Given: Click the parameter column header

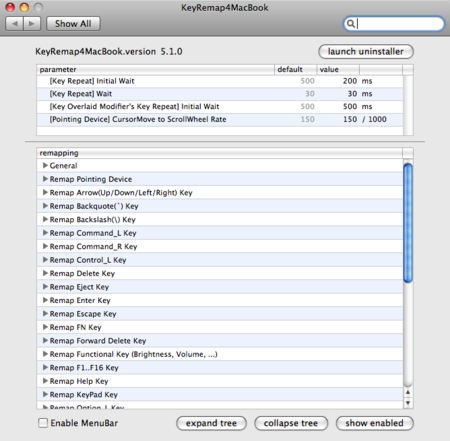Looking at the screenshot, I should 155,69.
